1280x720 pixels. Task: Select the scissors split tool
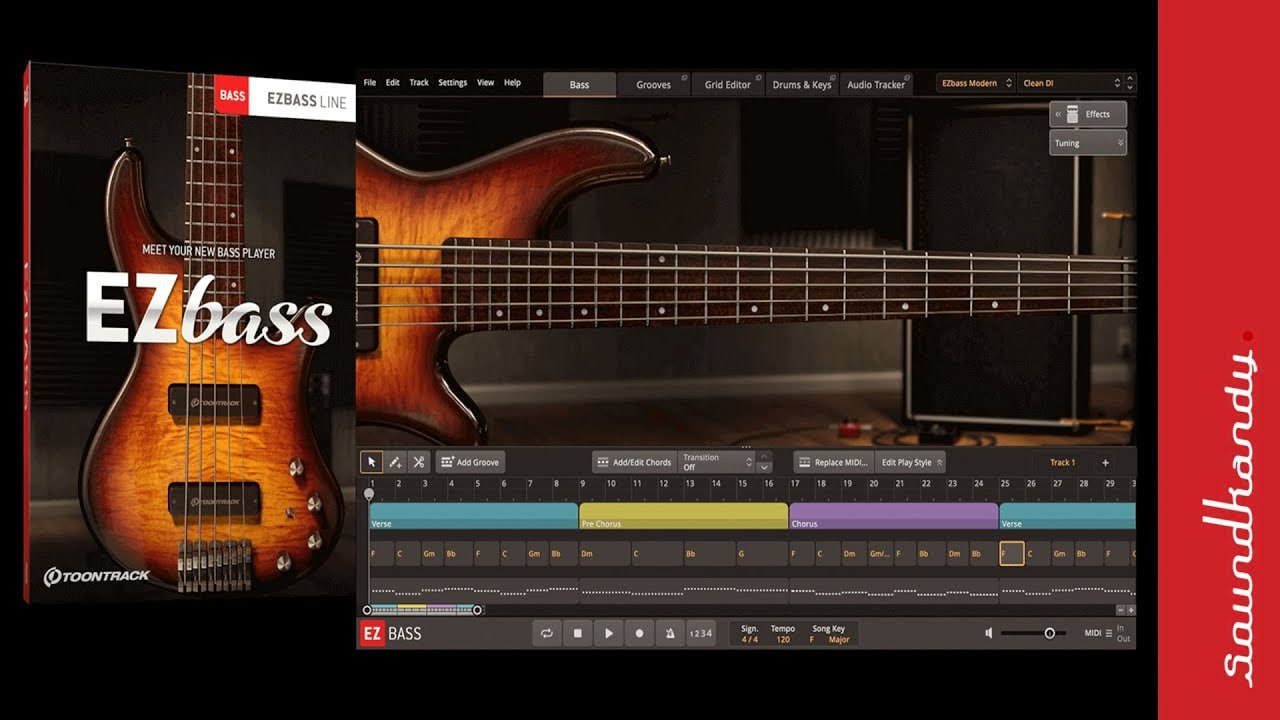pos(418,462)
